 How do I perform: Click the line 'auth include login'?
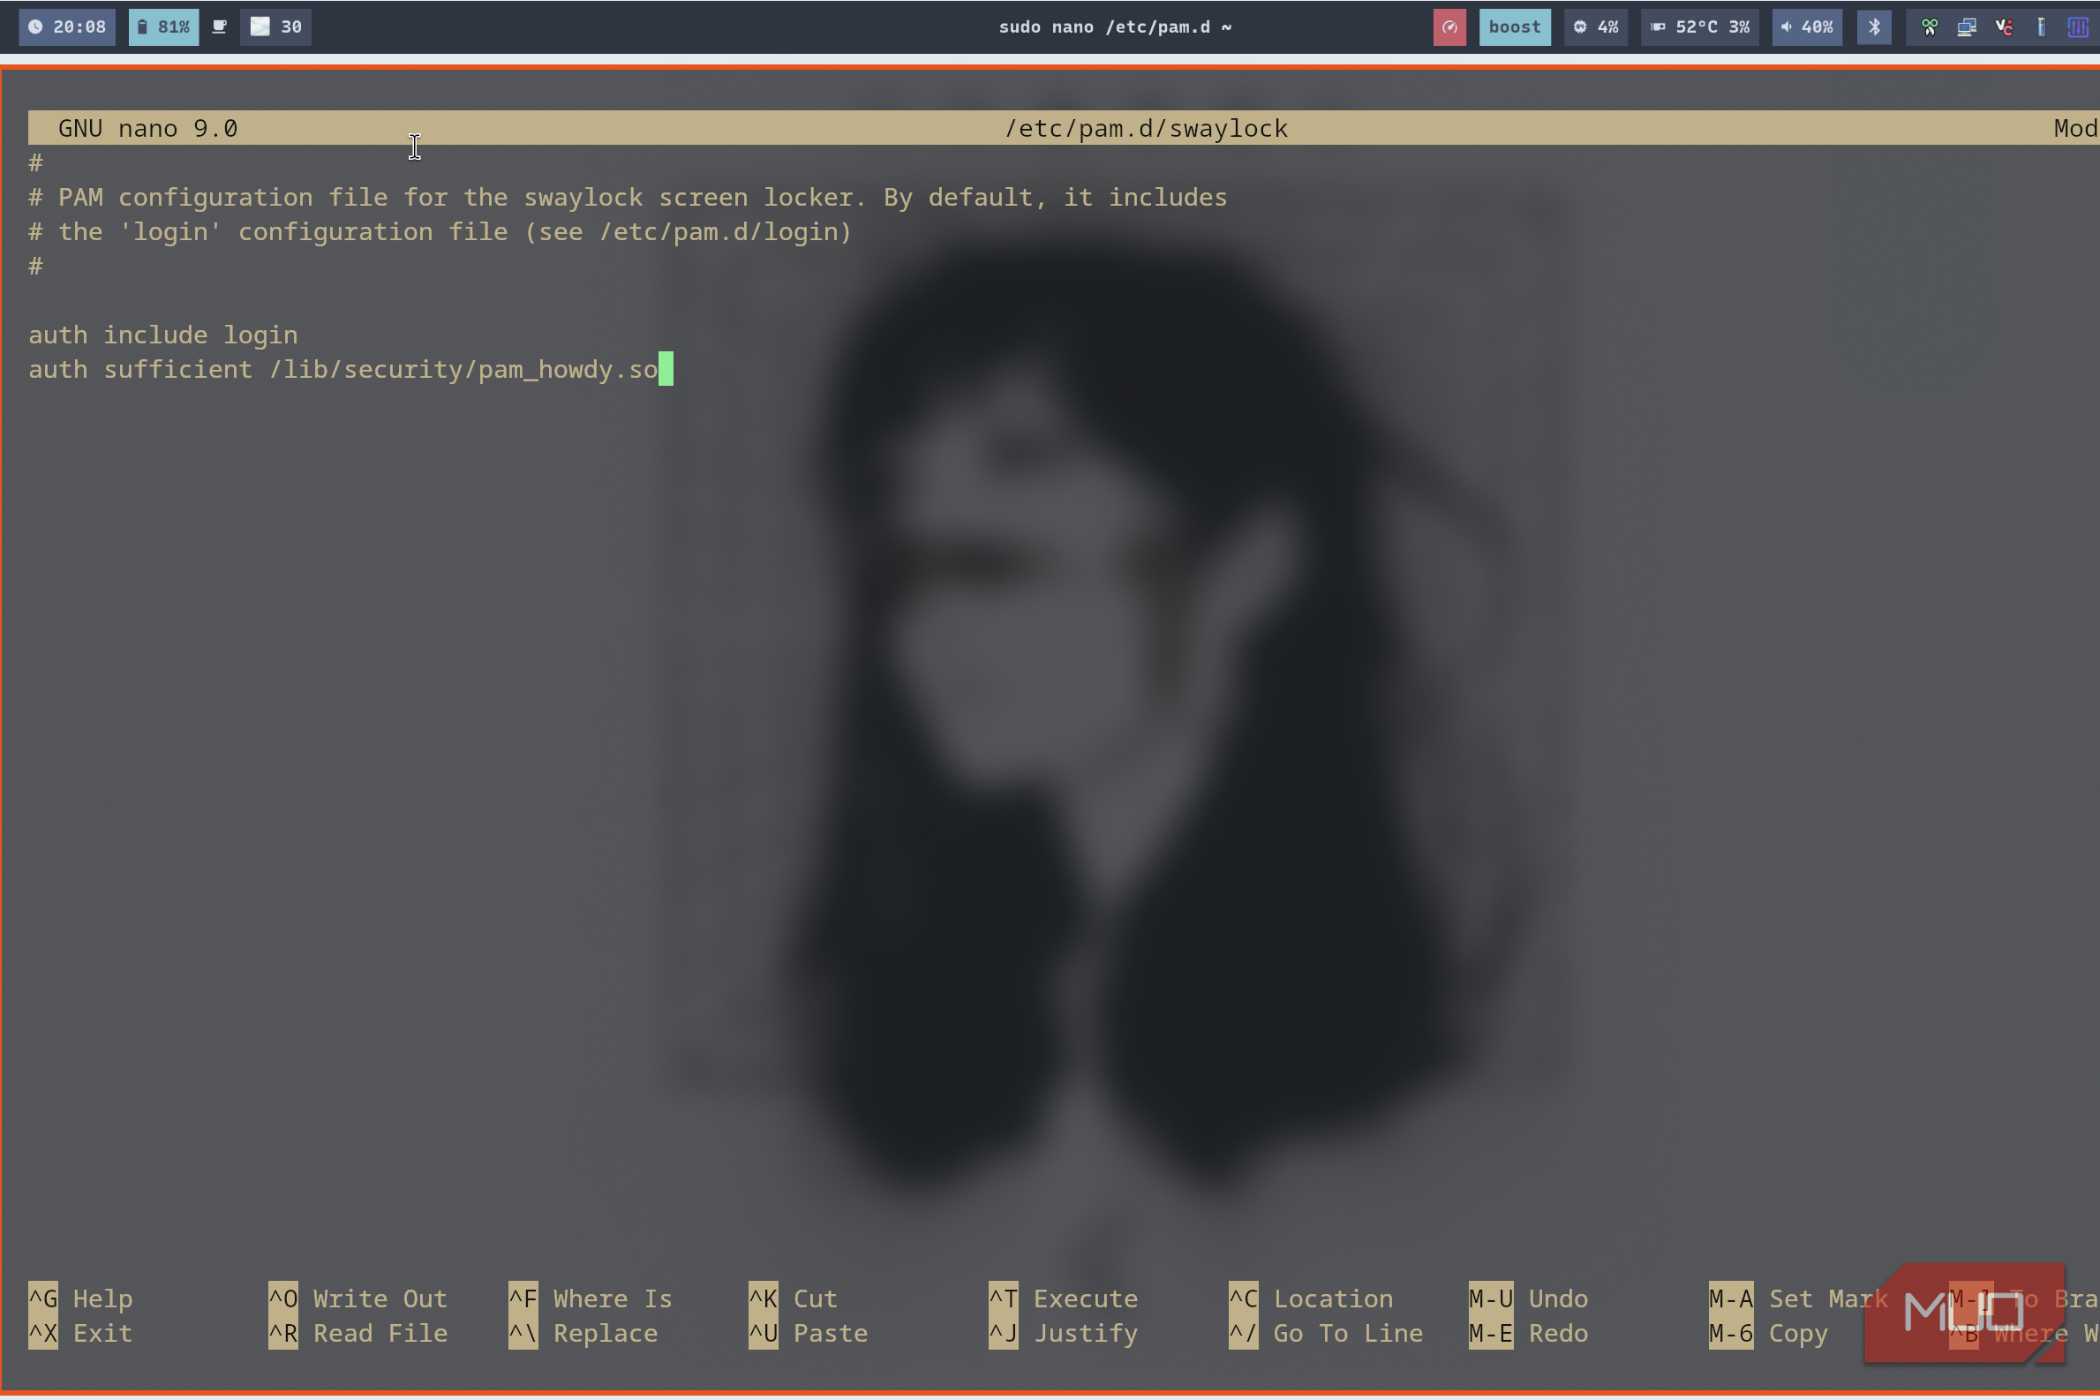click(x=163, y=335)
